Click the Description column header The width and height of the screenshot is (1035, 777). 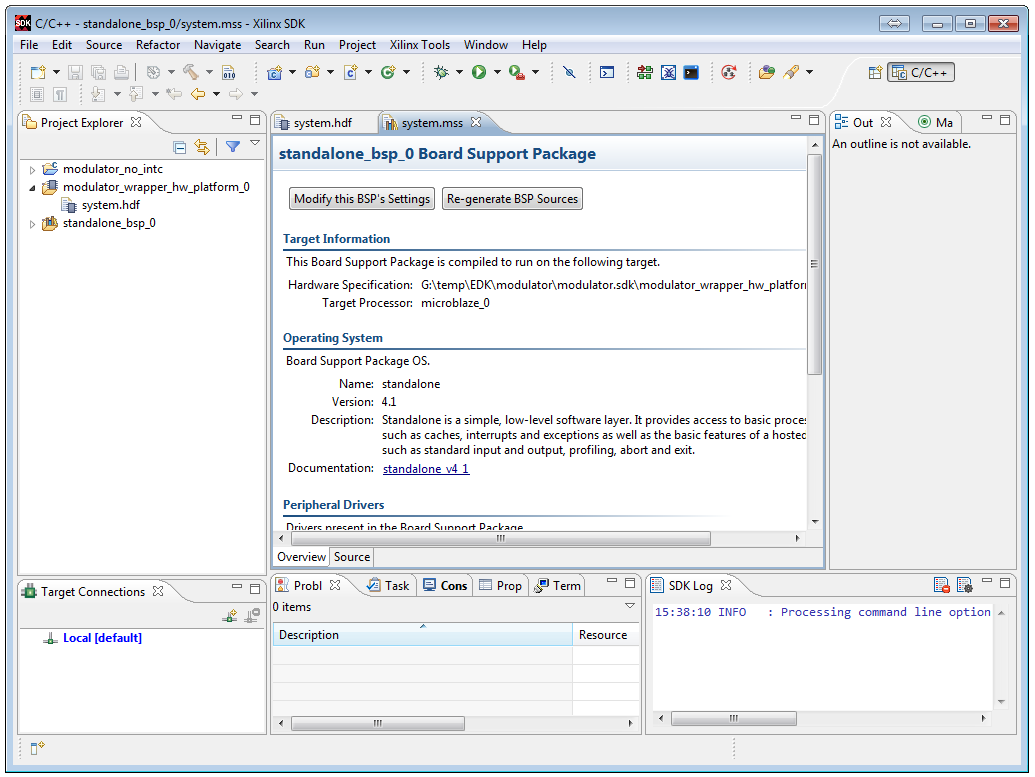tap(422, 635)
